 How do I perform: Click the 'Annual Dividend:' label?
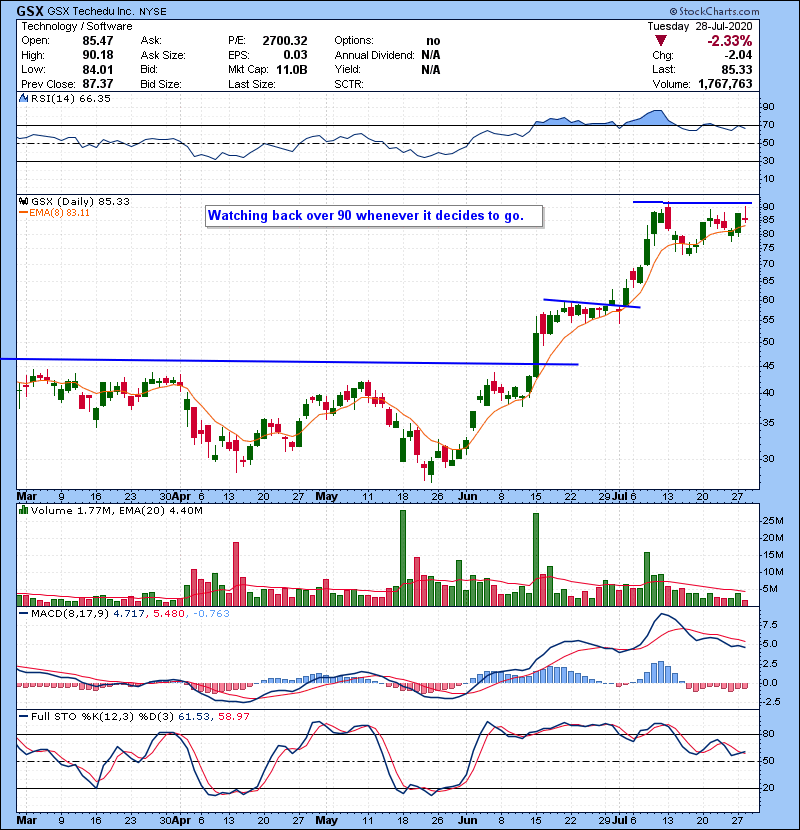click(374, 55)
